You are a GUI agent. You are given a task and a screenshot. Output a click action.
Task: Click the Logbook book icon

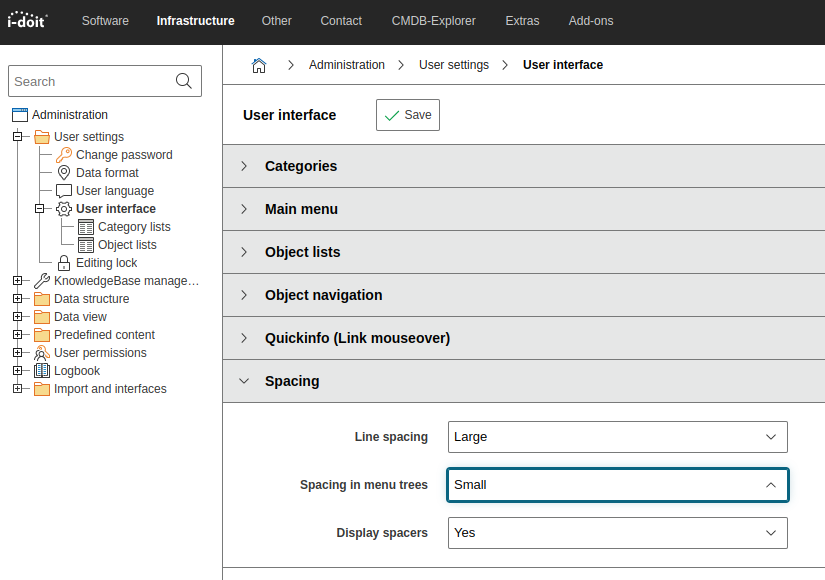click(x=42, y=371)
